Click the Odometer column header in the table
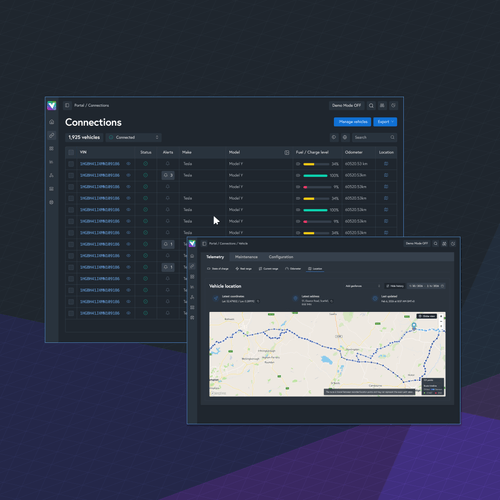This screenshot has width=500, height=500. click(x=354, y=152)
